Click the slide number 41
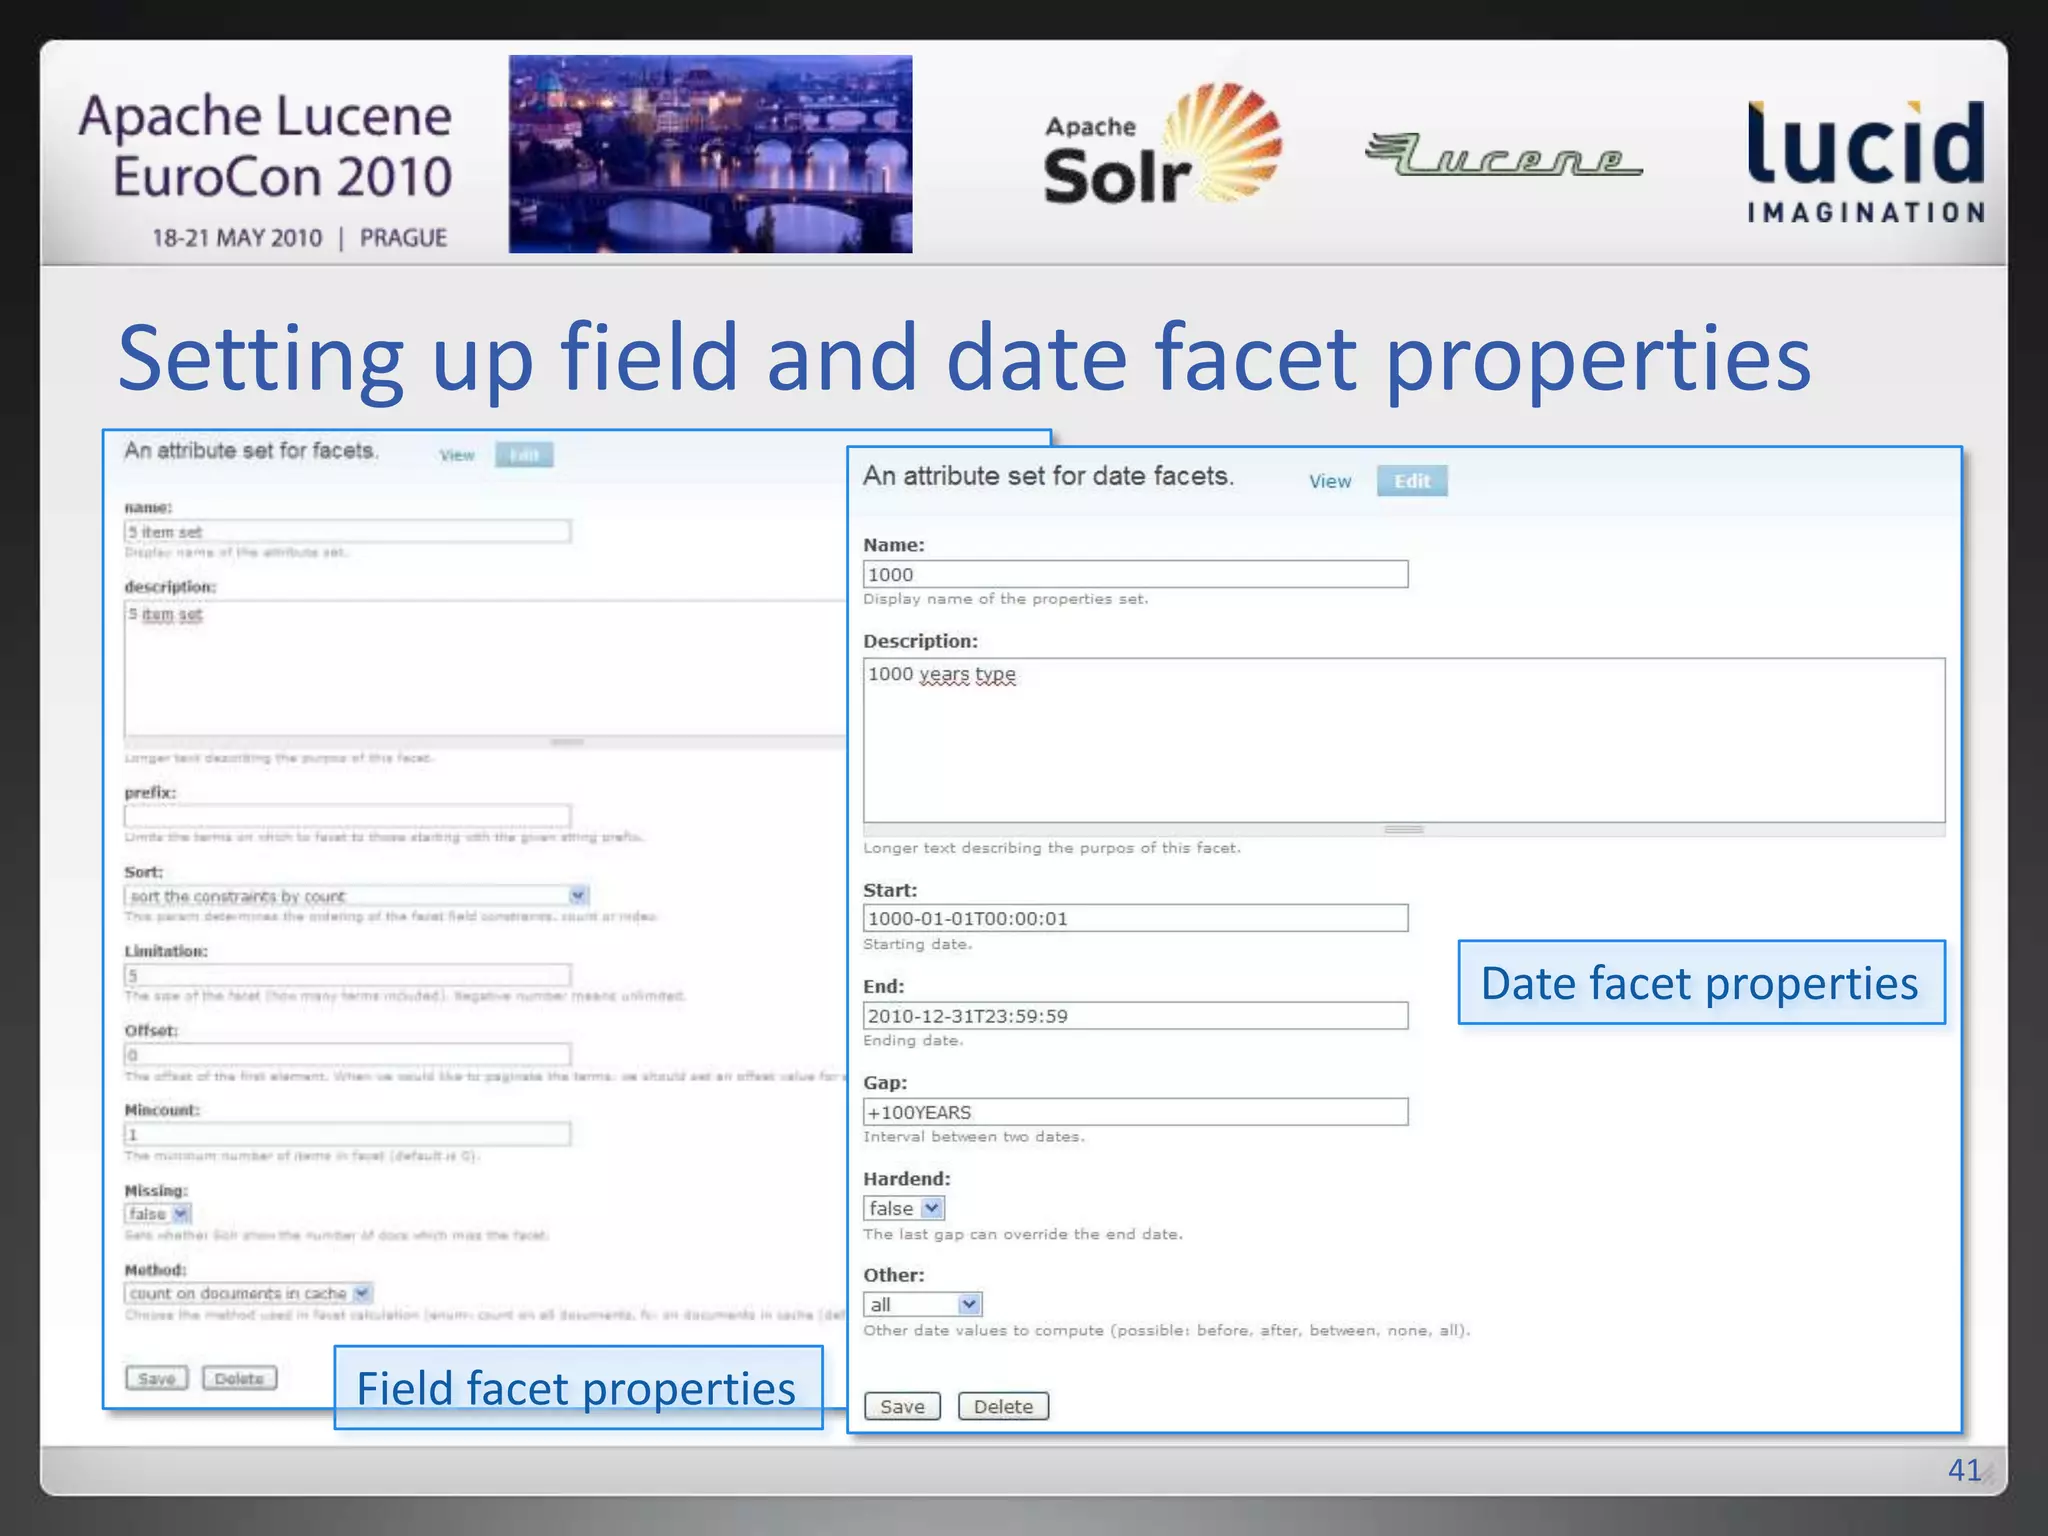Image resolution: width=2048 pixels, height=1536 pixels. 1964,1469
